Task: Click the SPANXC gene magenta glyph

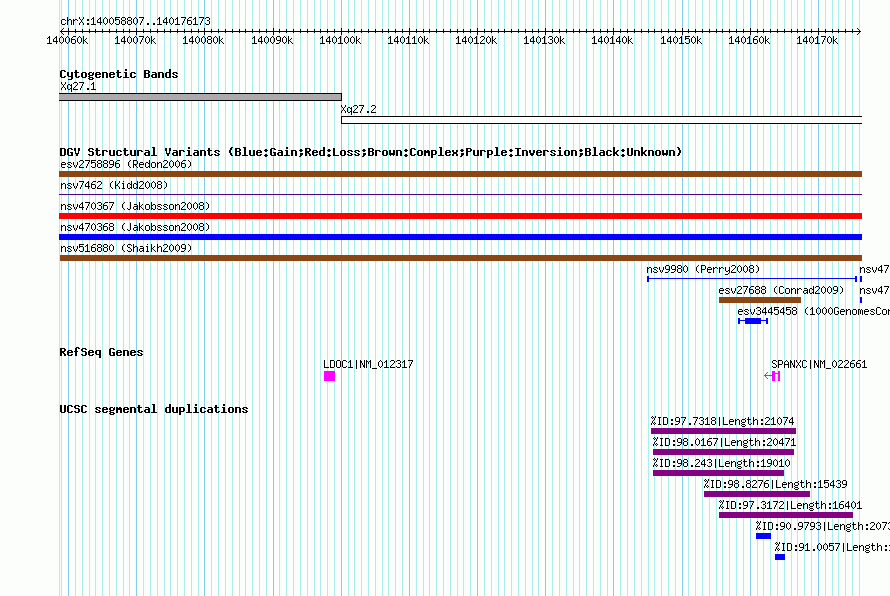Action: pos(773,376)
